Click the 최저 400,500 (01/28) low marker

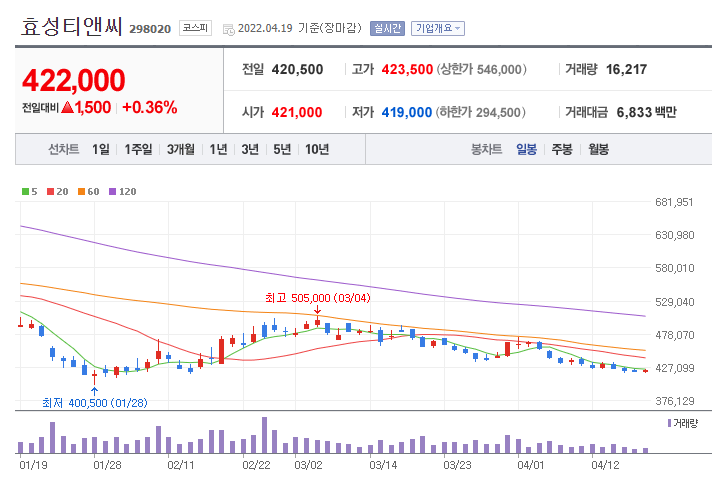pyautogui.click(x=95, y=403)
